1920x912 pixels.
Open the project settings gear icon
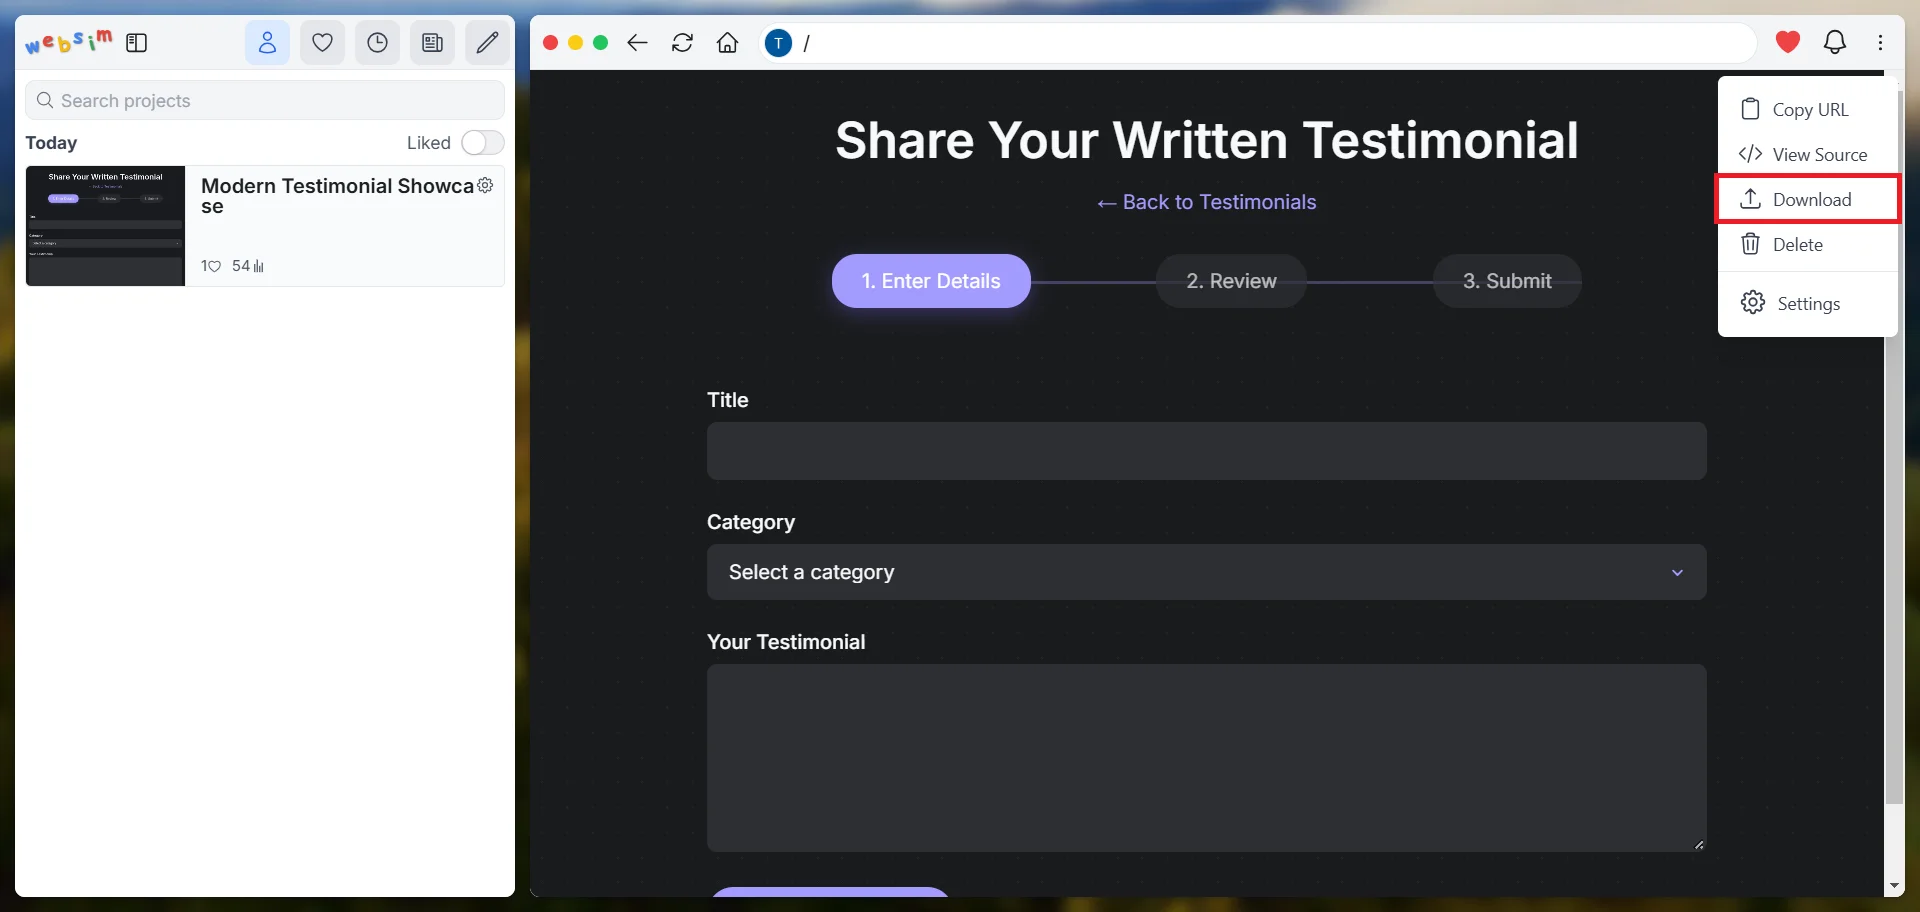click(485, 185)
